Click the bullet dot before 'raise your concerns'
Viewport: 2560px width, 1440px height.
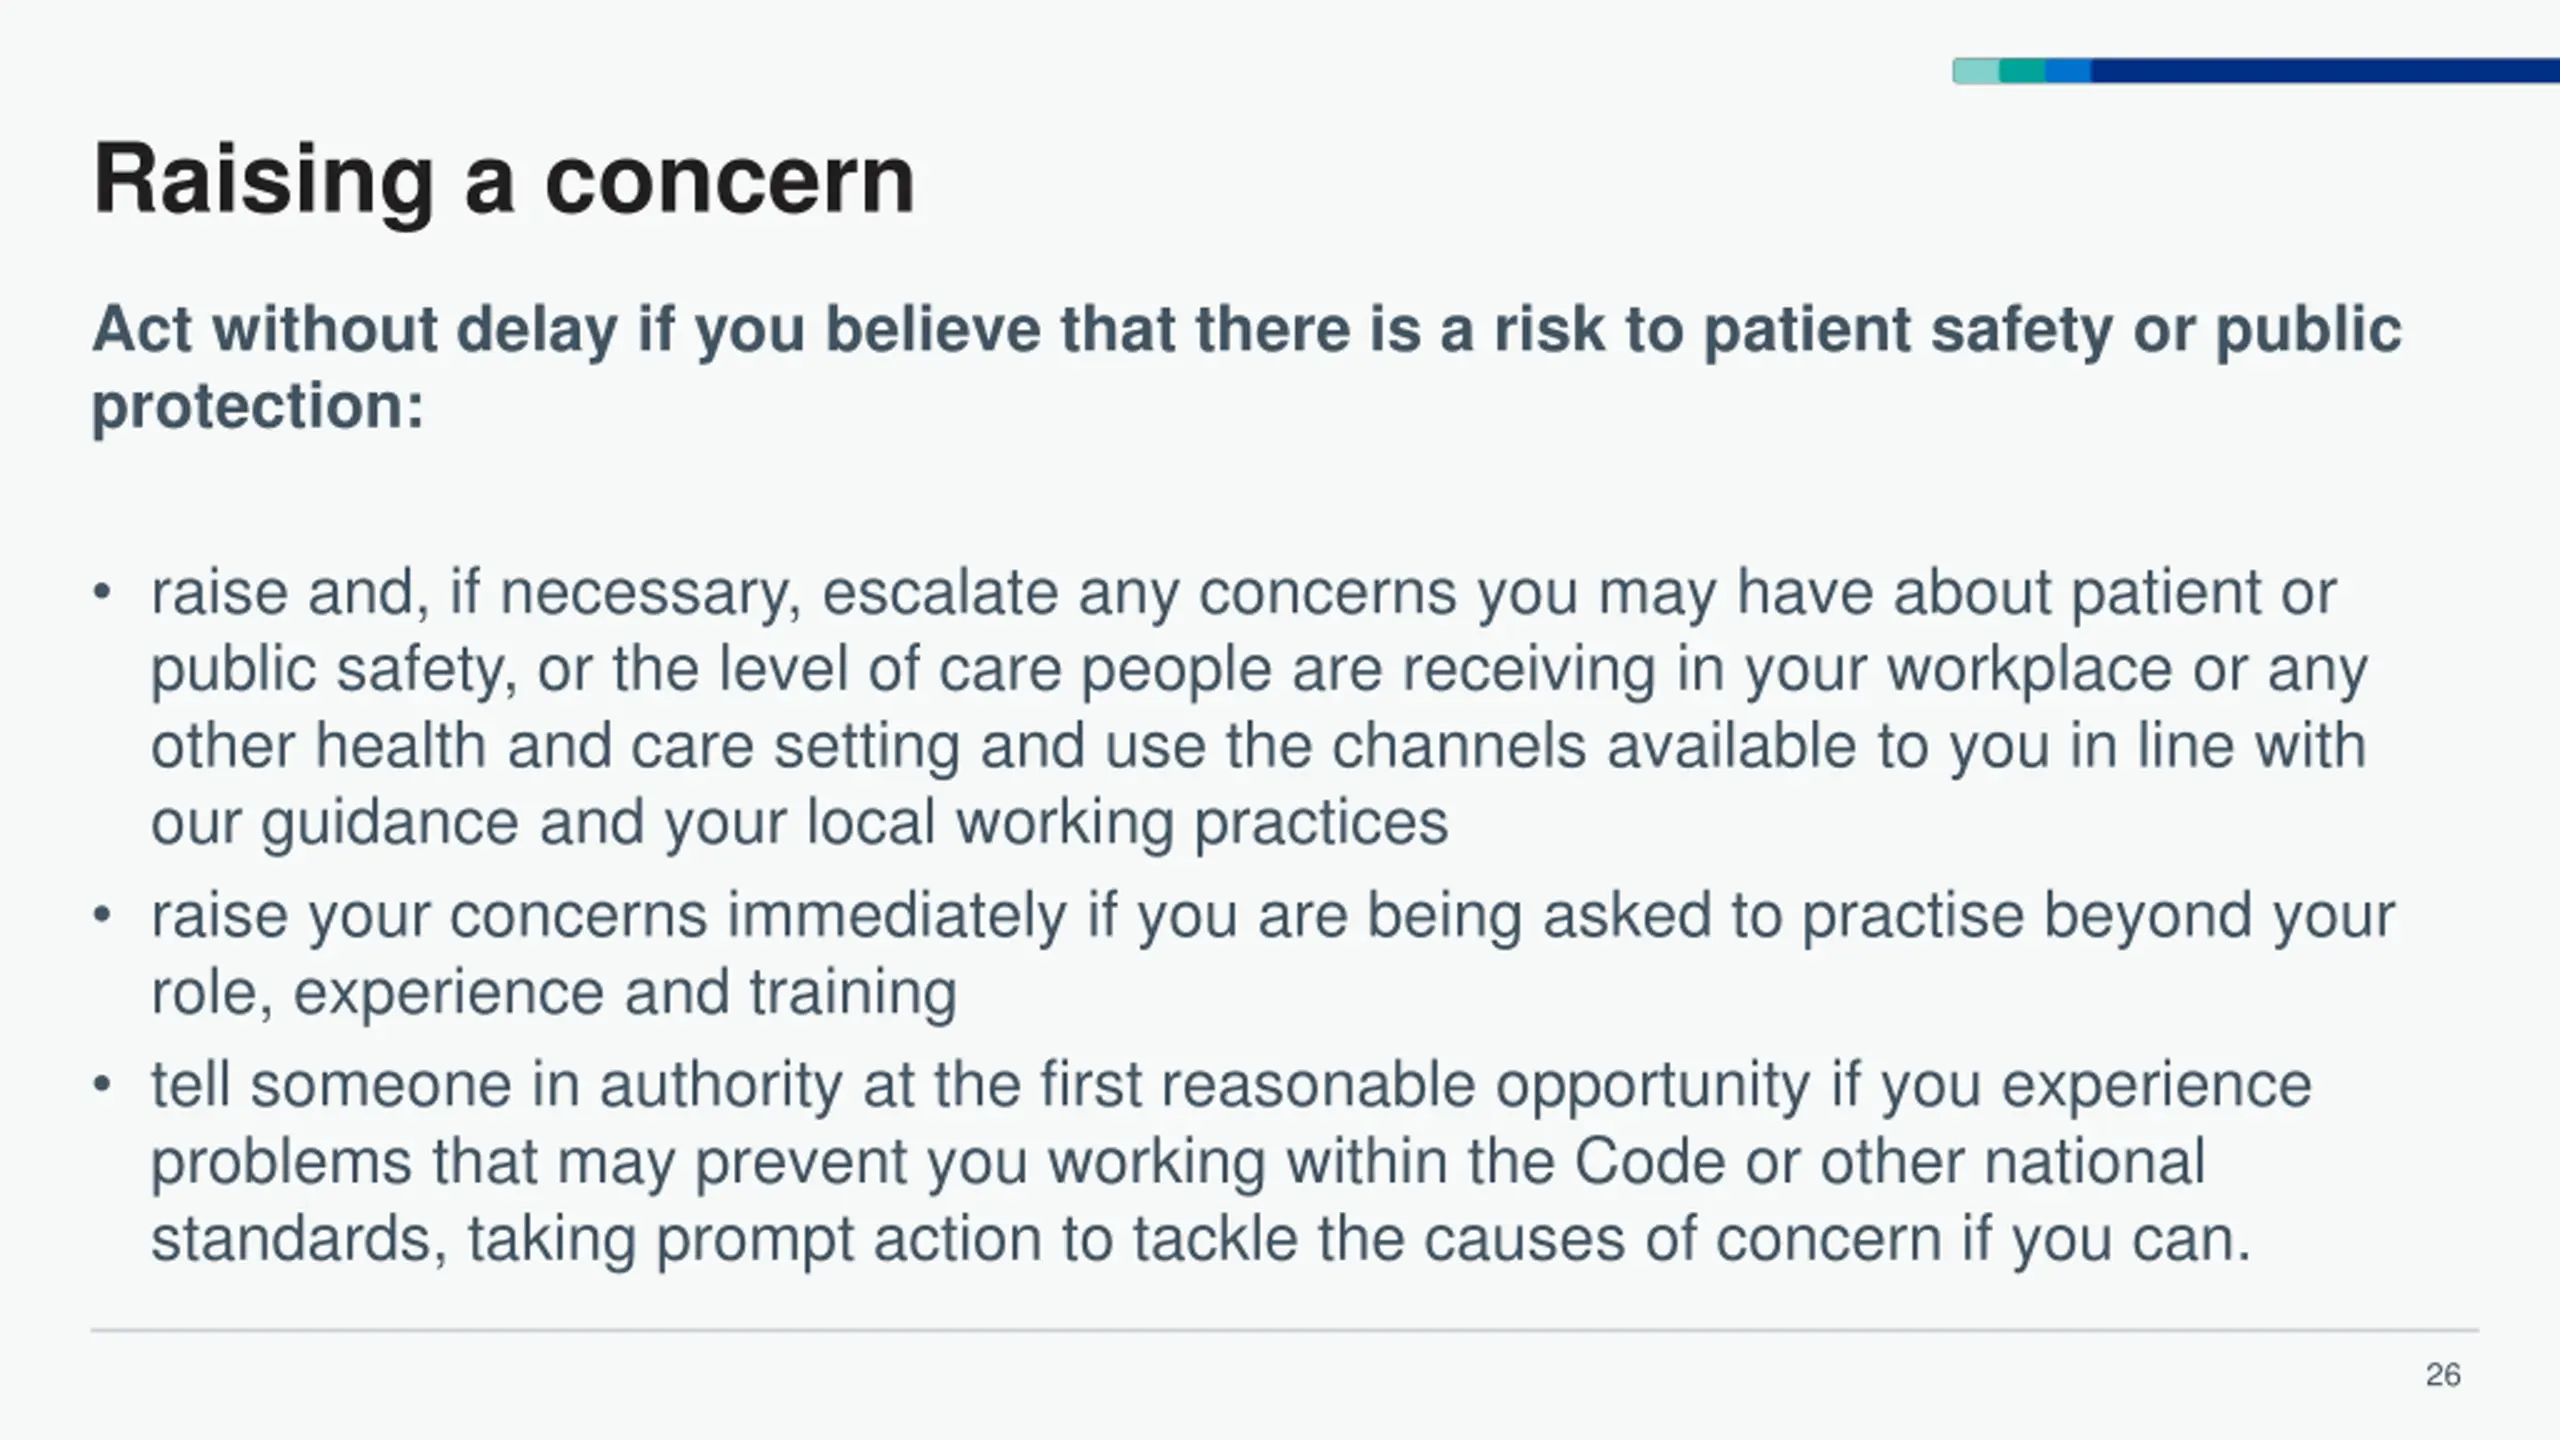click(x=101, y=916)
